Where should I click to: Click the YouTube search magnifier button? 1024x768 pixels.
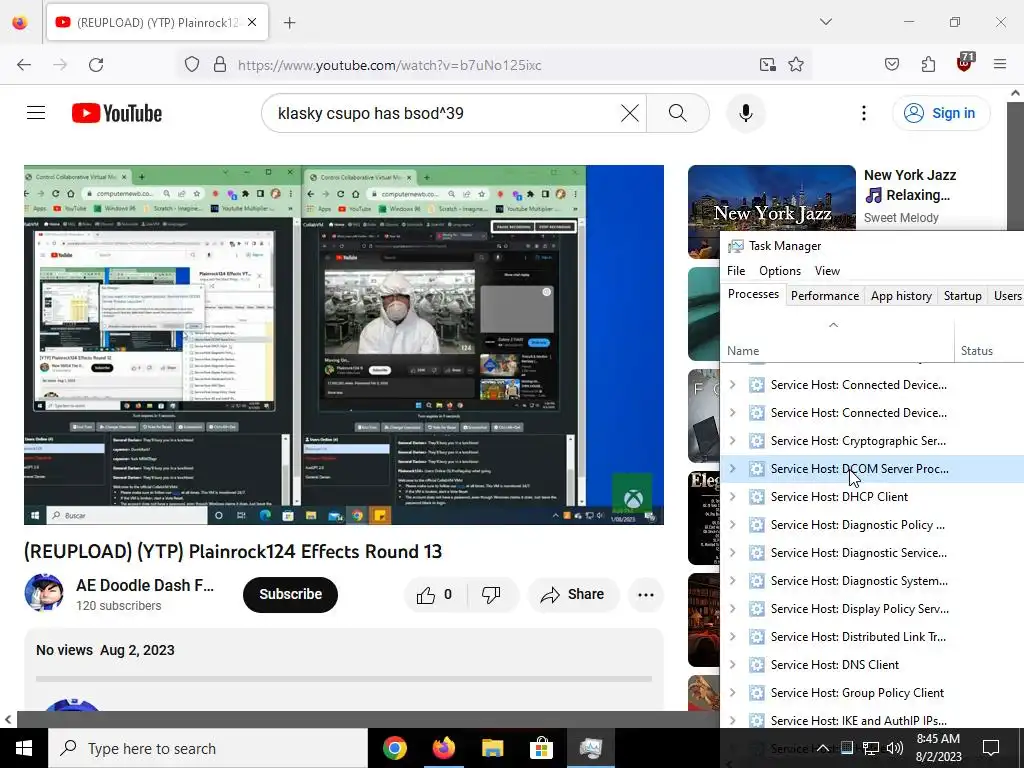coord(678,113)
